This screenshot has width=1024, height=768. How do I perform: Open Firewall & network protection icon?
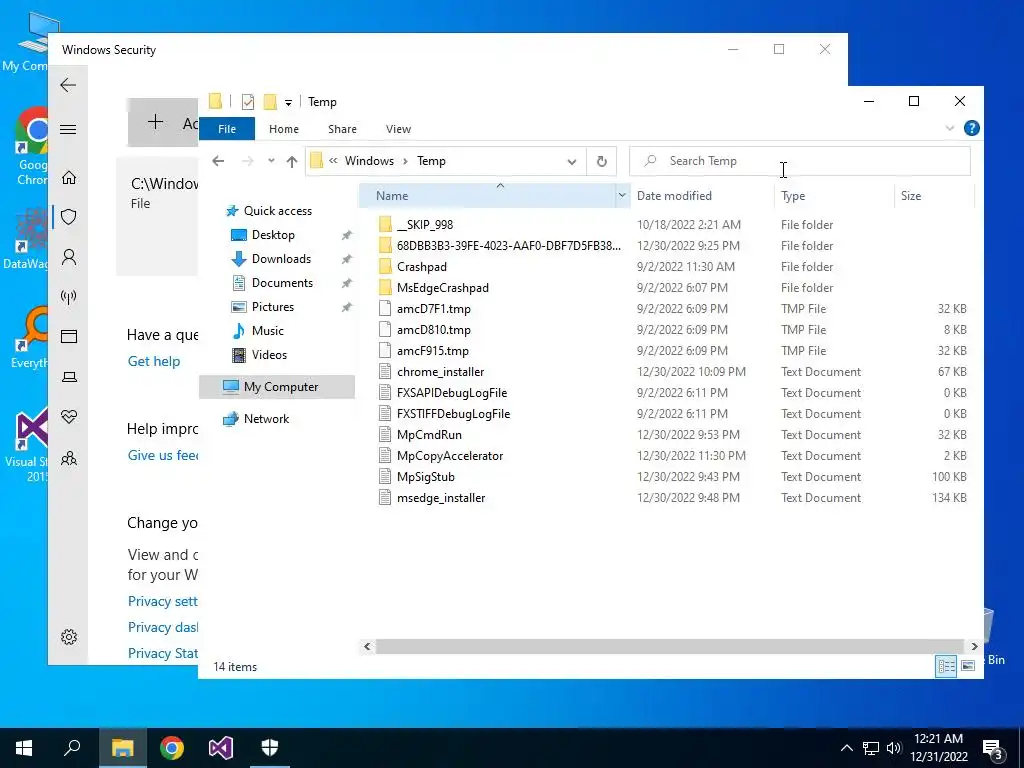69,297
